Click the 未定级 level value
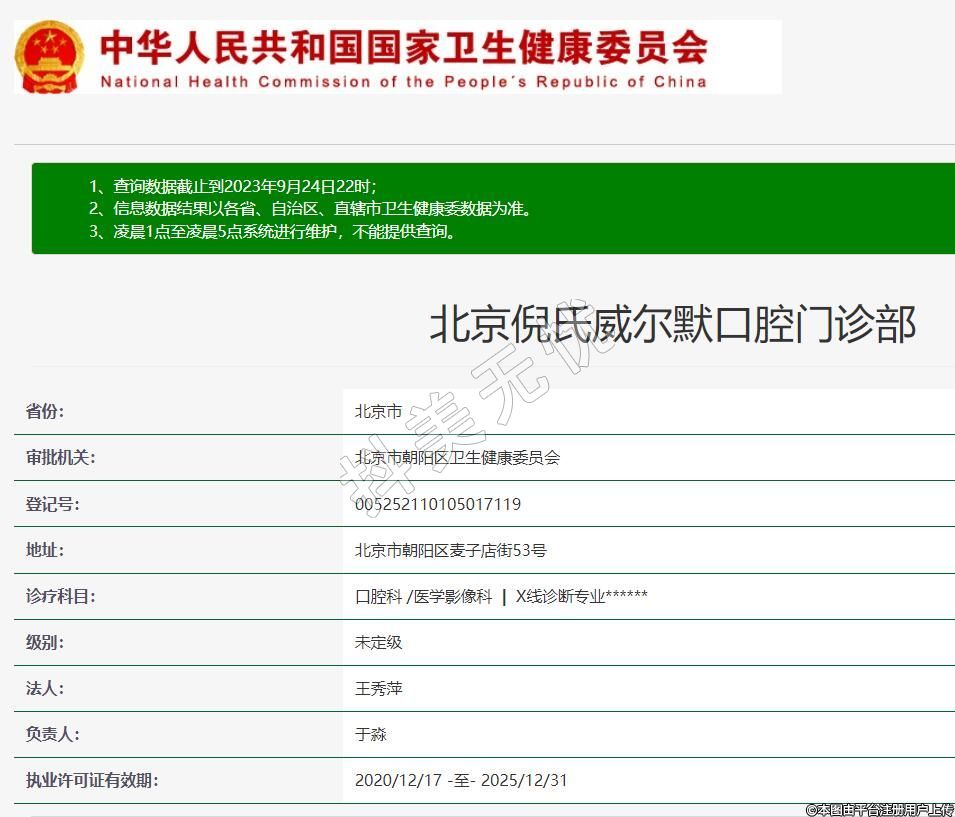The image size is (955, 817). coord(378,642)
